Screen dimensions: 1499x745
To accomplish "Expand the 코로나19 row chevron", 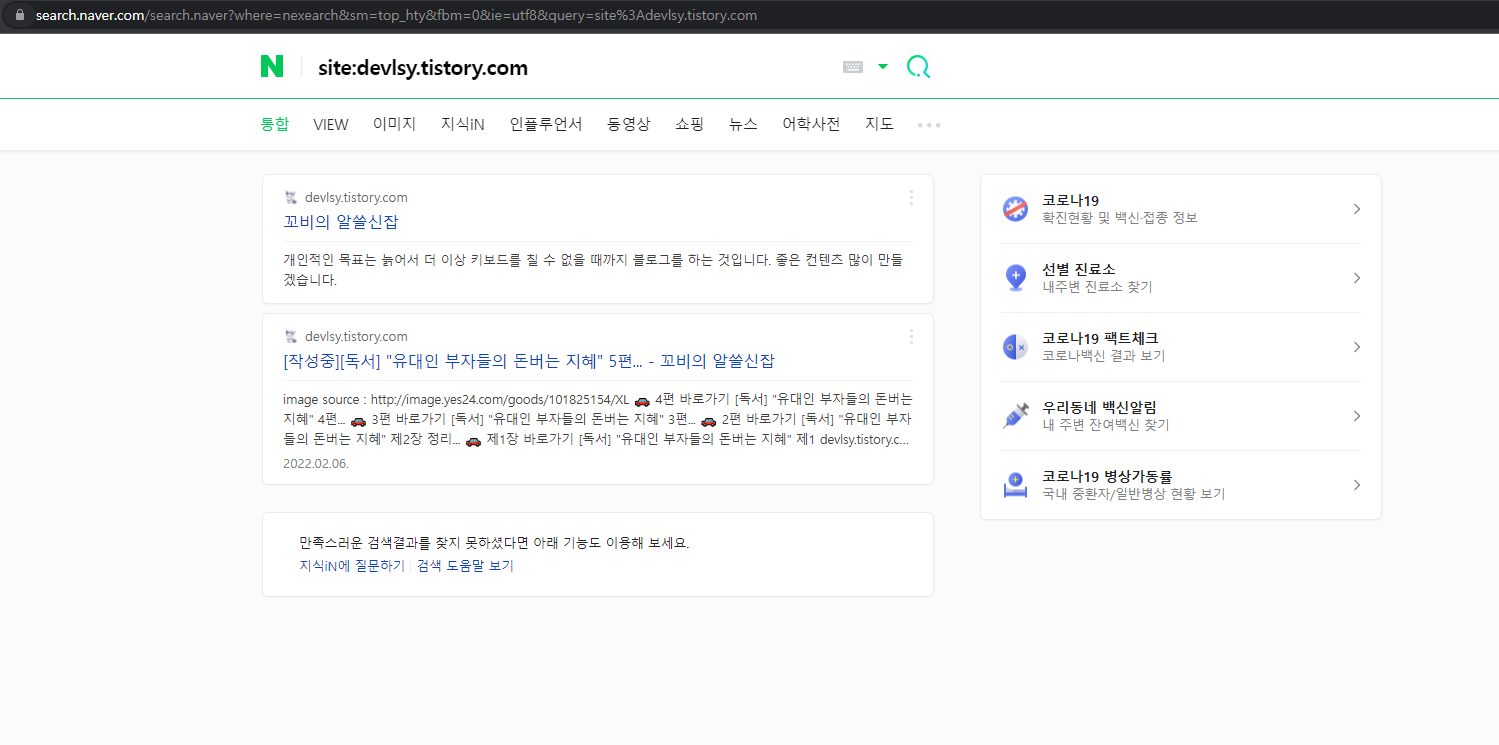I will point(1357,209).
